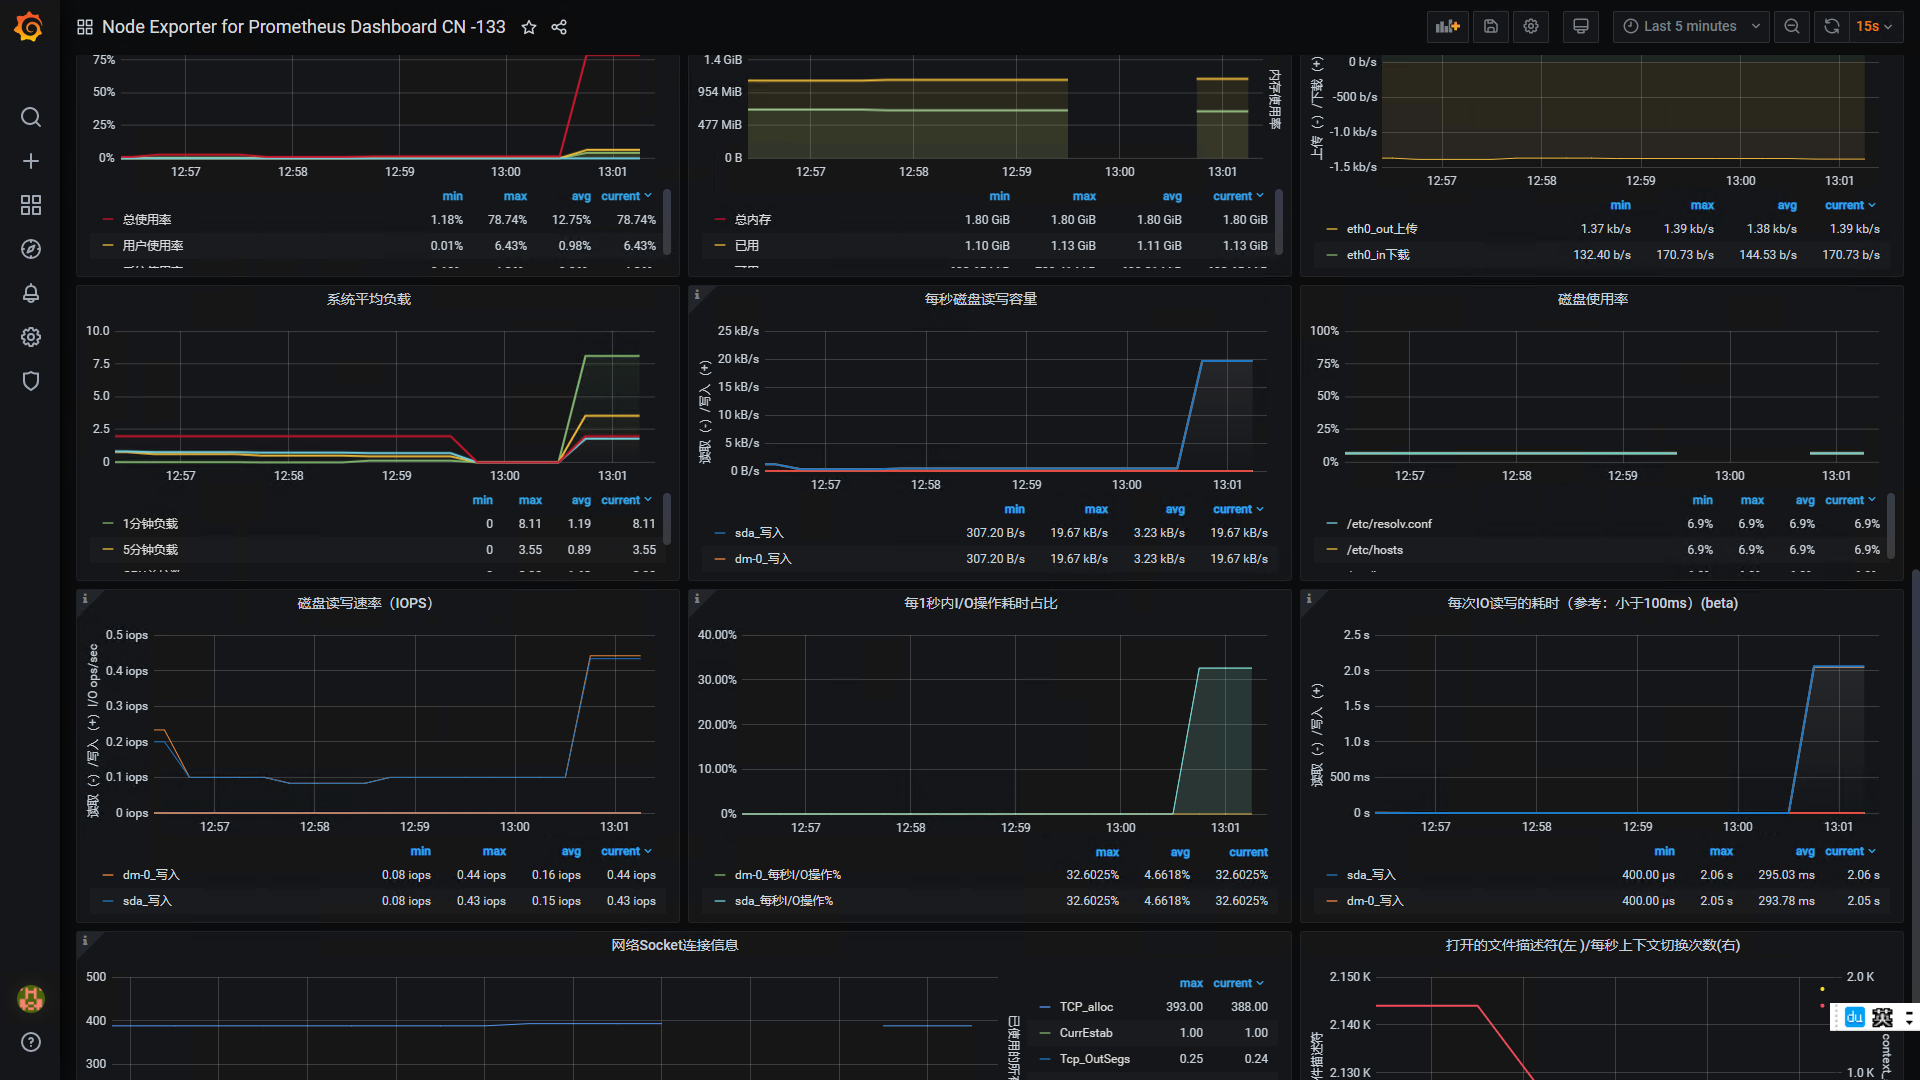The image size is (1920, 1080).
Task: Open the current sort dropdown in 磁盘使用率 legend
Action: coord(1850,500)
